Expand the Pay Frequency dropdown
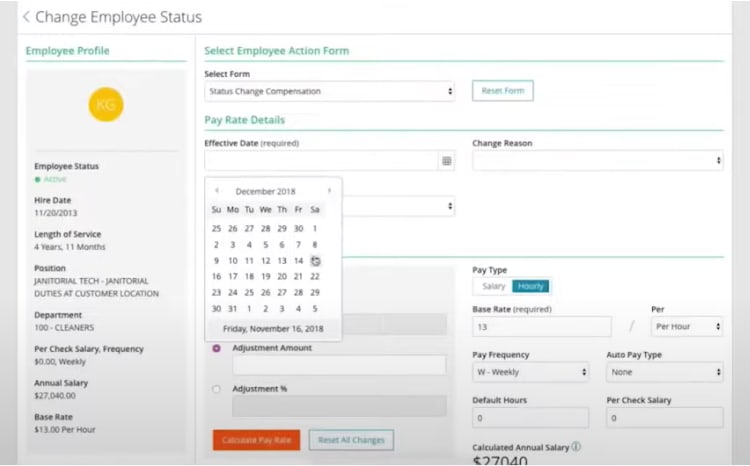This screenshot has height=466, width=750. (x=531, y=371)
